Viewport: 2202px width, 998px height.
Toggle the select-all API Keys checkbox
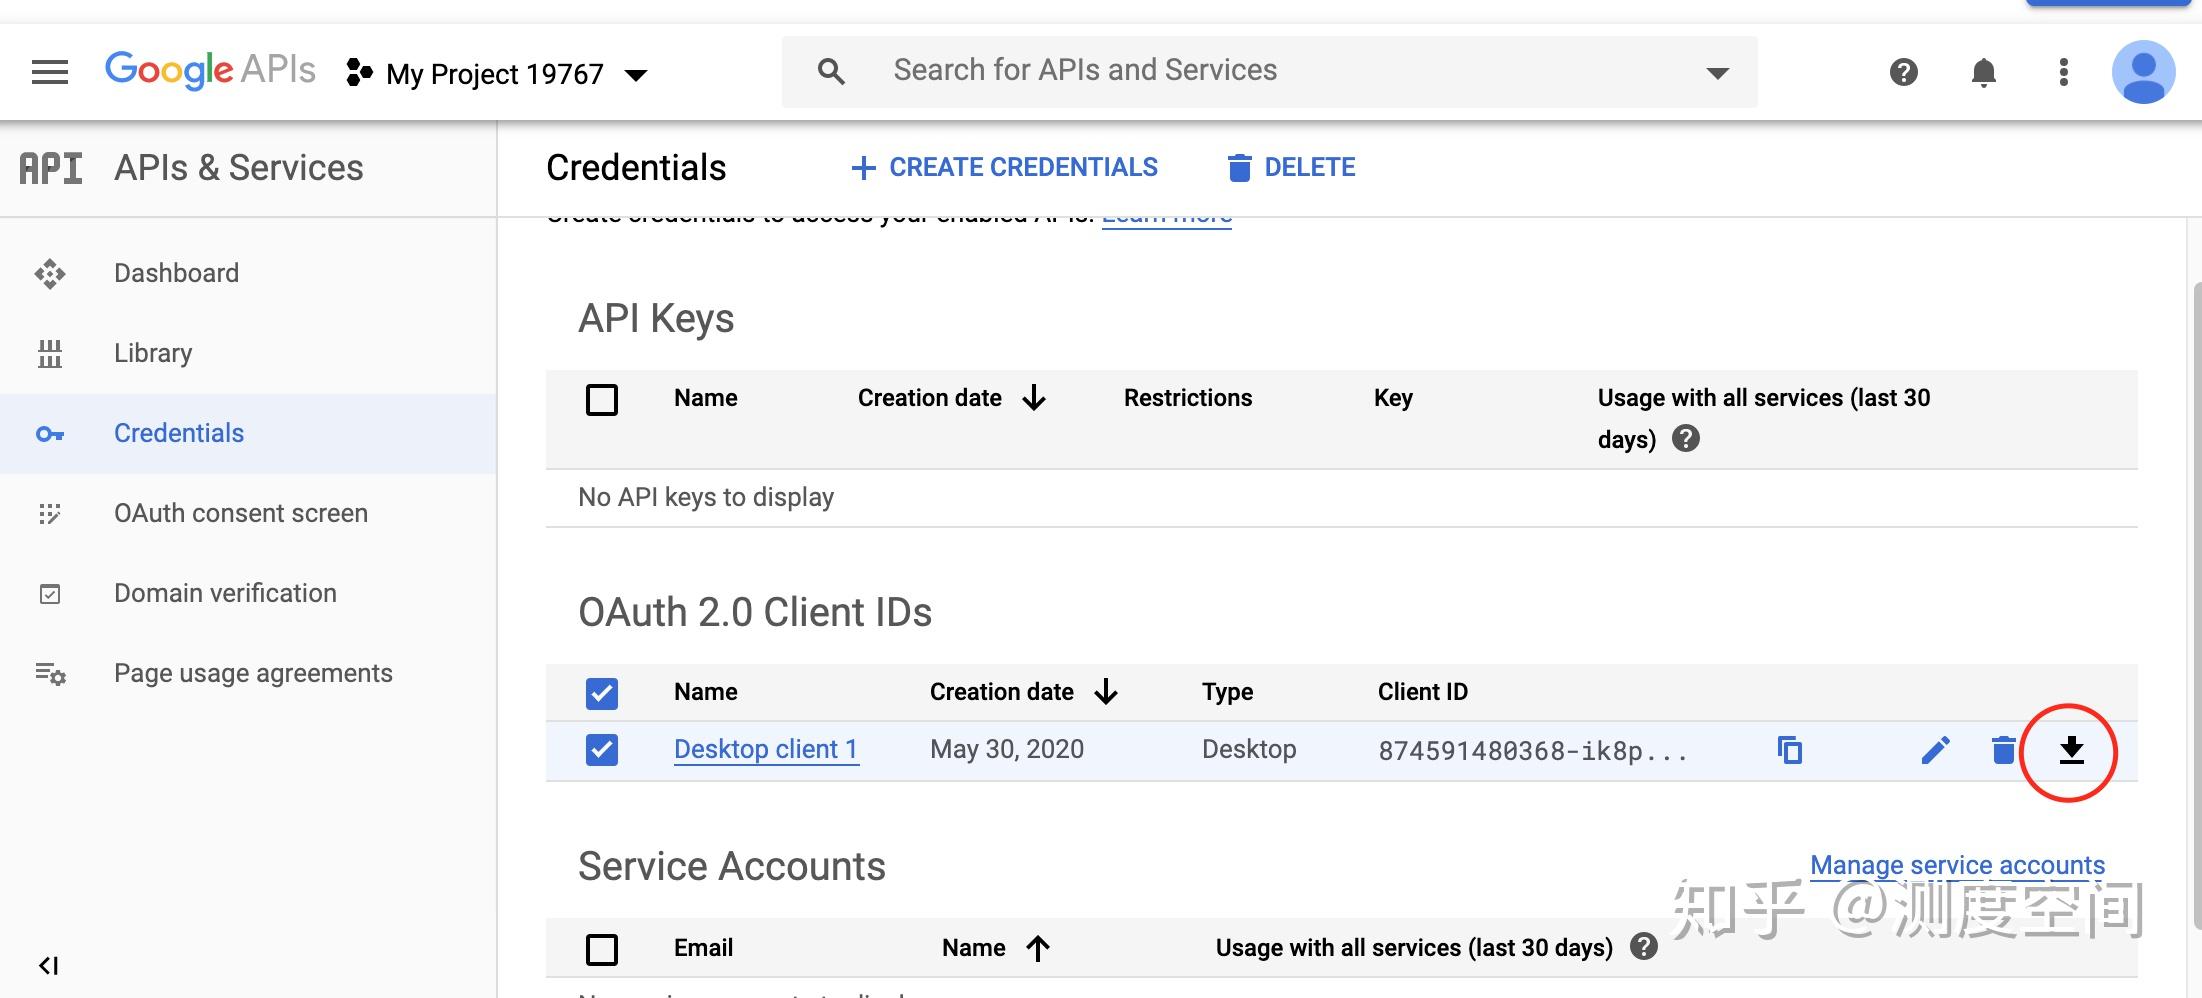coord(602,400)
